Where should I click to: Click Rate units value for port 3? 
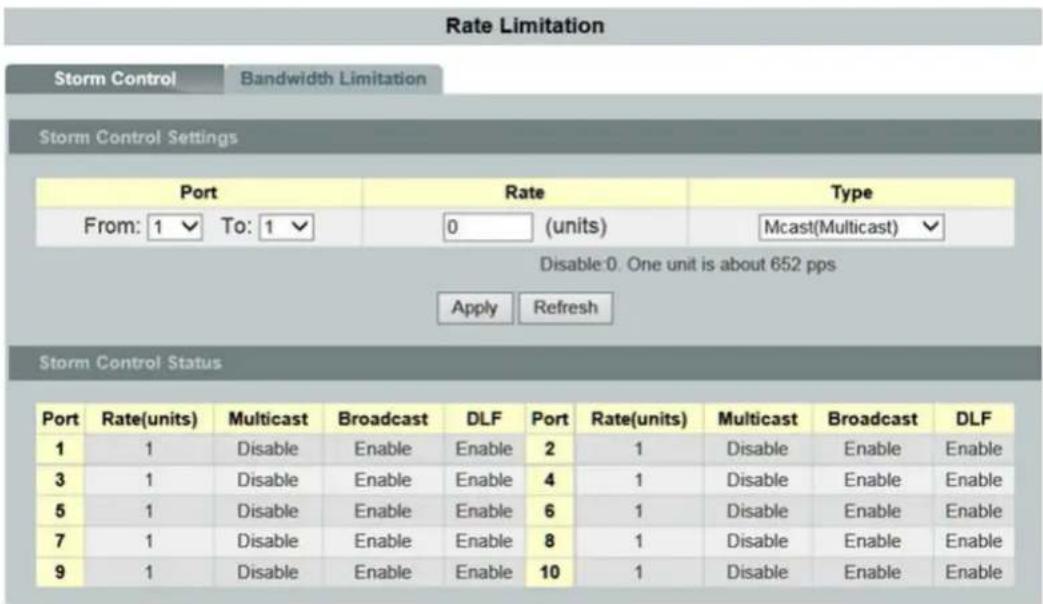coord(149,480)
